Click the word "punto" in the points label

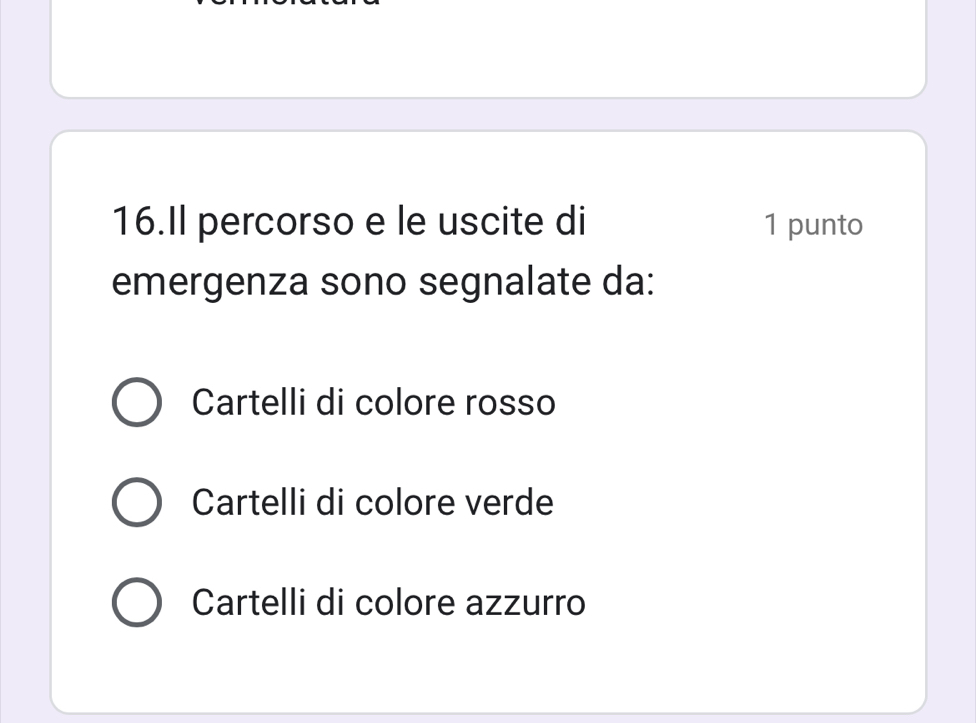(825, 225)
